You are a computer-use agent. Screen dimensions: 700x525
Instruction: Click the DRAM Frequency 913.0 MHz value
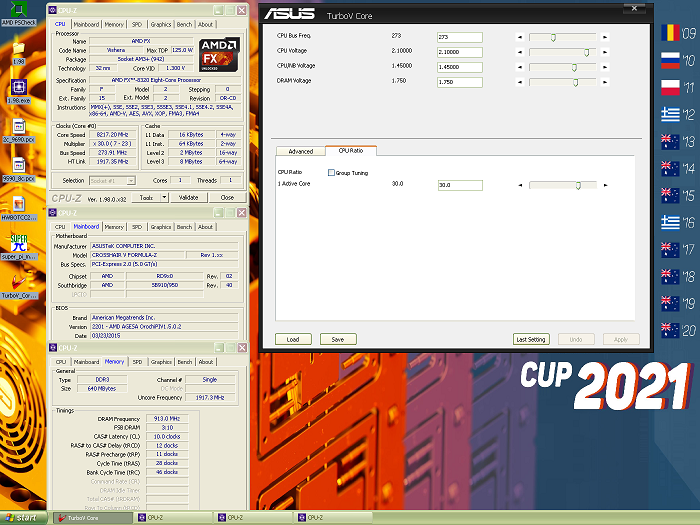(x=167, y=419)
